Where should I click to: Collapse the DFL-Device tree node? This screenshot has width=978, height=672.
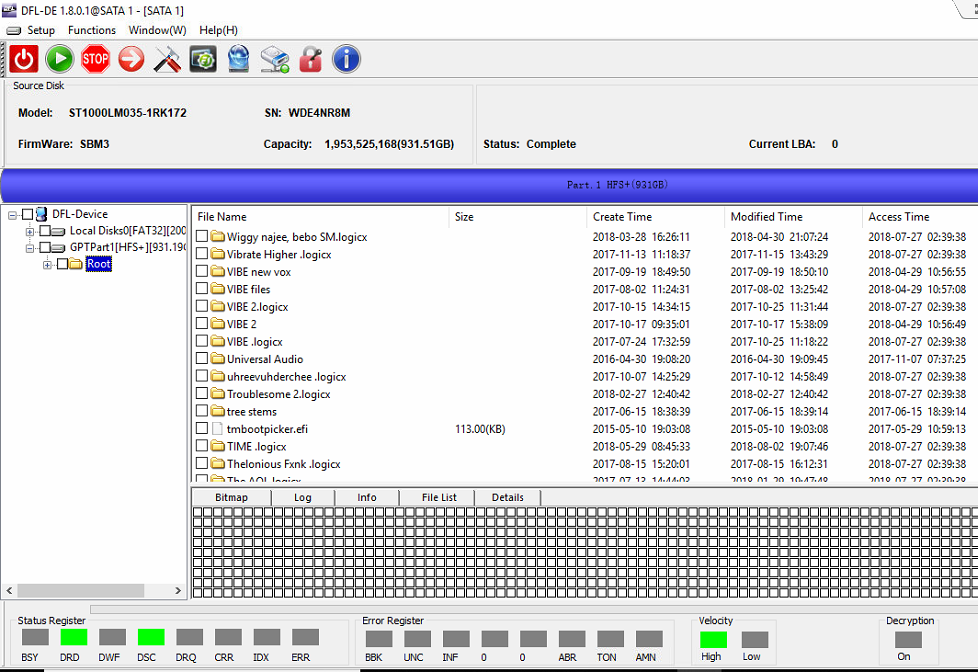pyautogui.click(x=12, y=215)
